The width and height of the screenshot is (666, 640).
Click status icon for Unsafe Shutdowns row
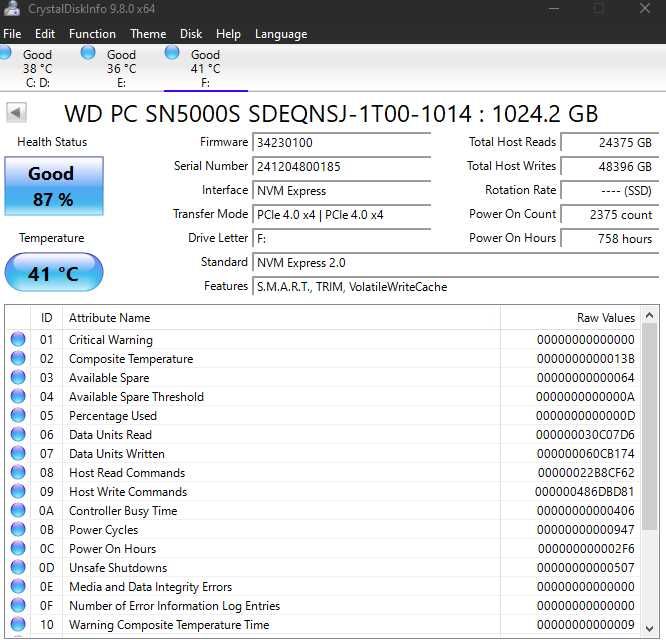point(18,567)
